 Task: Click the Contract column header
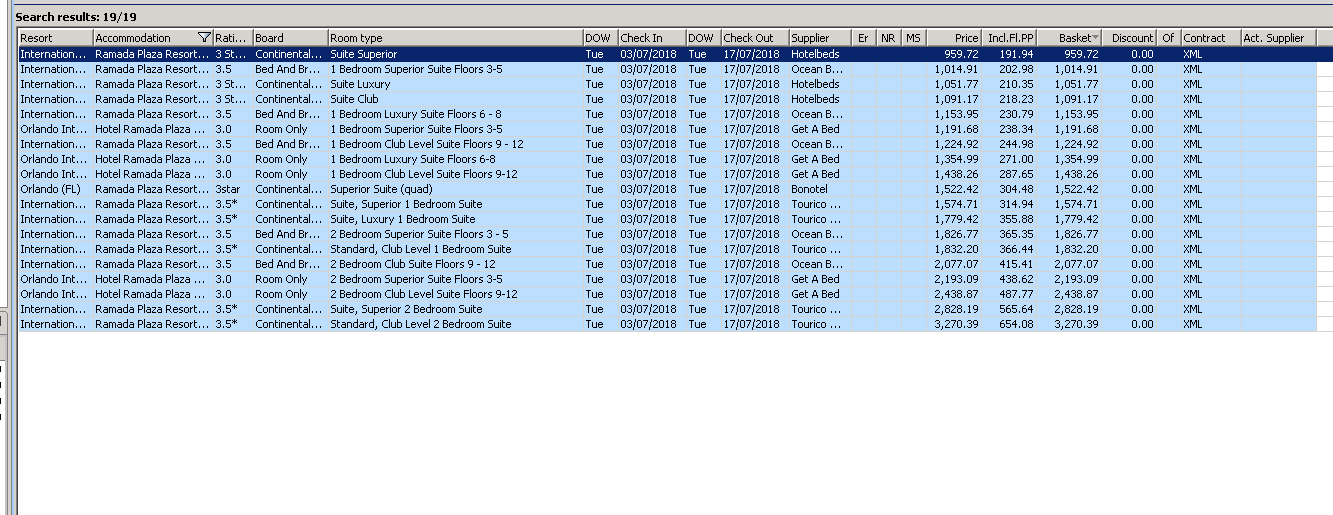[1210, 38]
